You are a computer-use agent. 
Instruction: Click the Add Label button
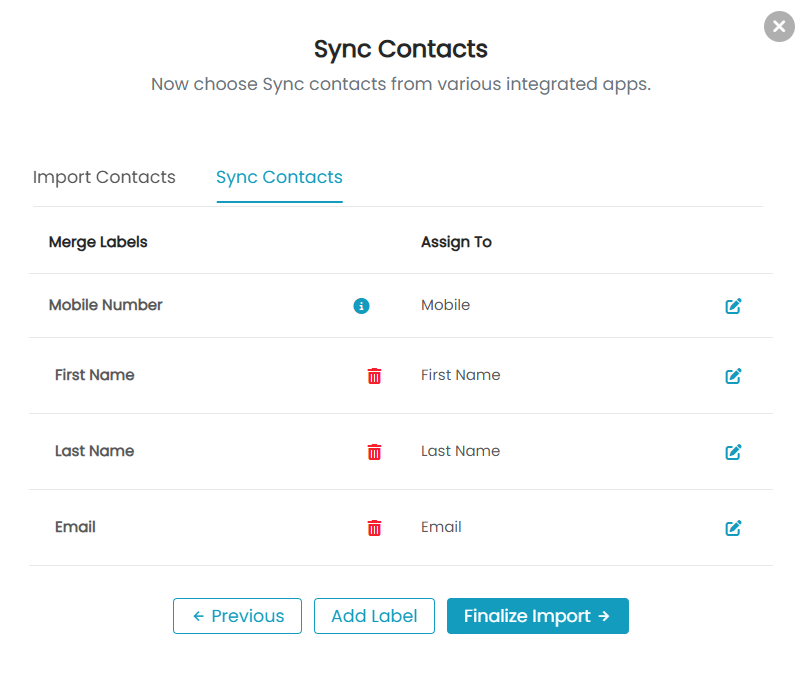coord(375,616)
